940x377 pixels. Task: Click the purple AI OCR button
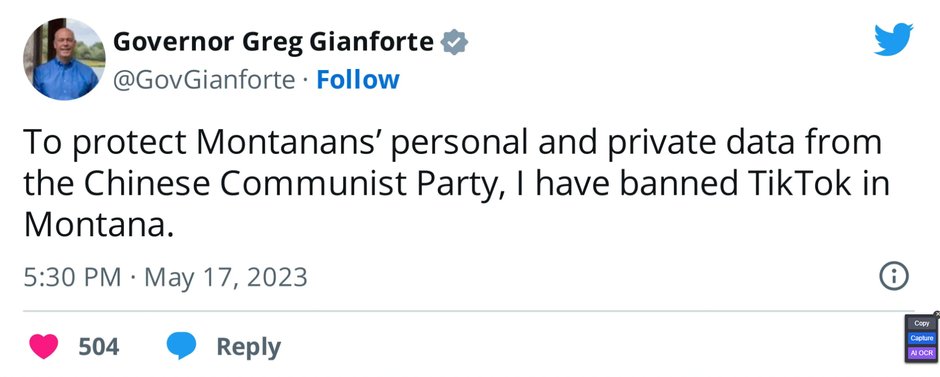point(922,354)
